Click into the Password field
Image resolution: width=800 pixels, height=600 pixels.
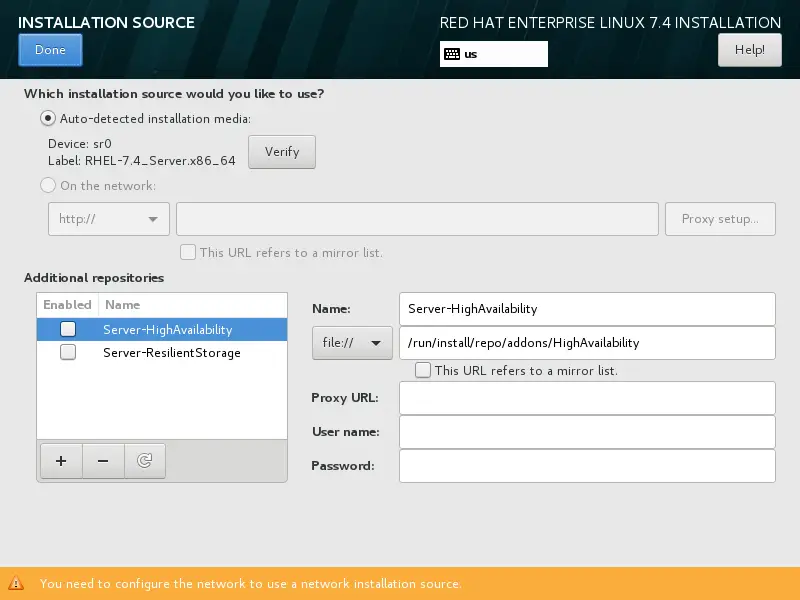587,466
